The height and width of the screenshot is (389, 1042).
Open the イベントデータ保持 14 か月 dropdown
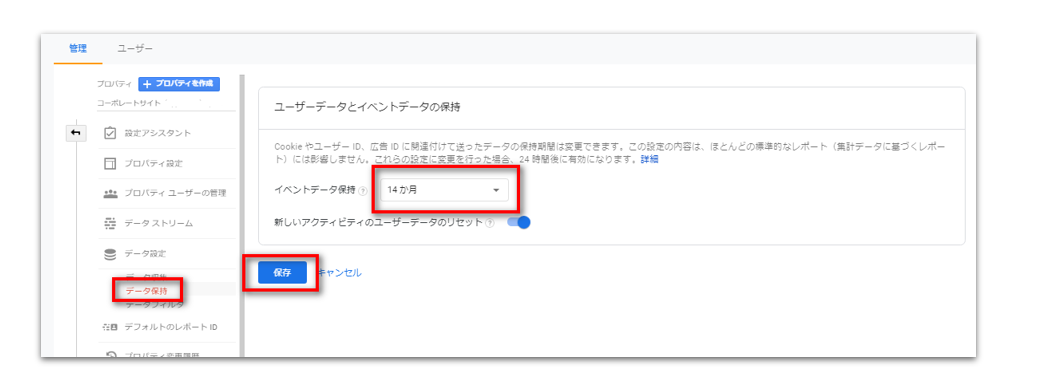(x=445, y=190)
